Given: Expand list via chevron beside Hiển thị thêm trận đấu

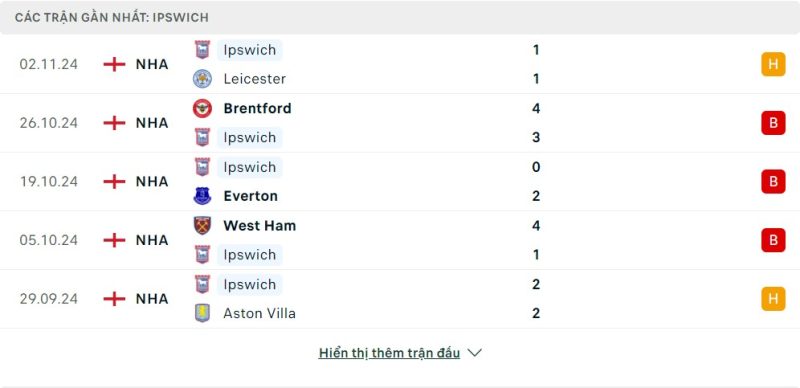Looking at the screenshot, I should [474, 353].
